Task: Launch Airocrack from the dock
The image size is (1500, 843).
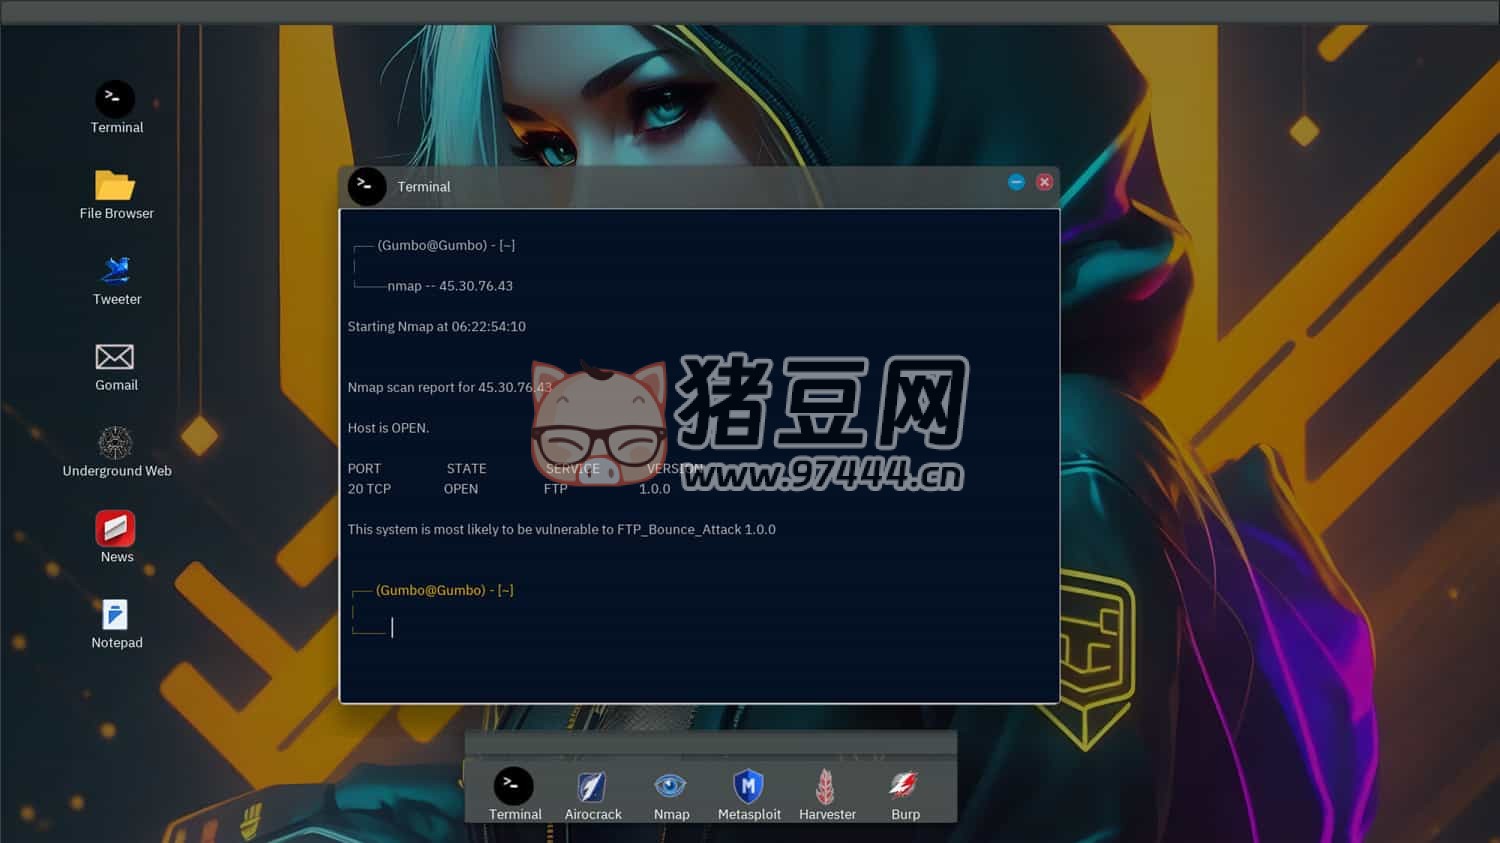Action: (x=592, y=787)
